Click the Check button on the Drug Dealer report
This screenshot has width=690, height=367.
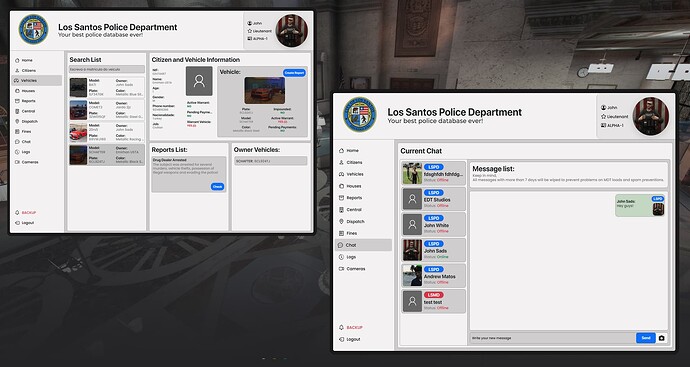tap(217, 187)
